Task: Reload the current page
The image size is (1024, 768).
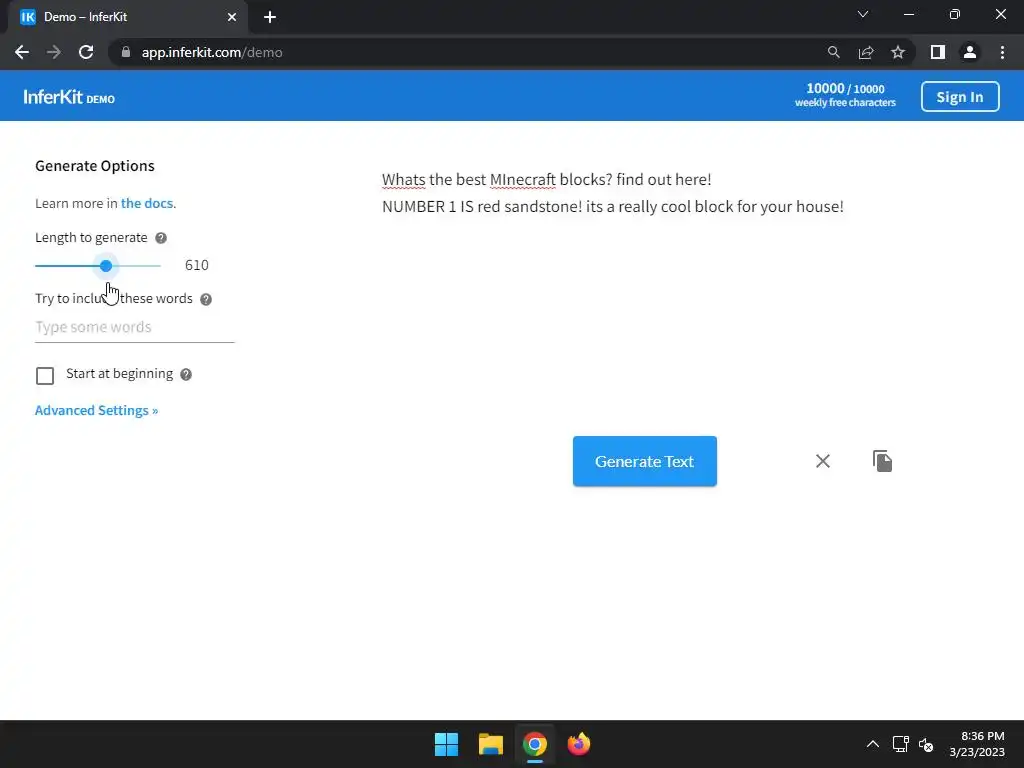Action: point(86,52)
